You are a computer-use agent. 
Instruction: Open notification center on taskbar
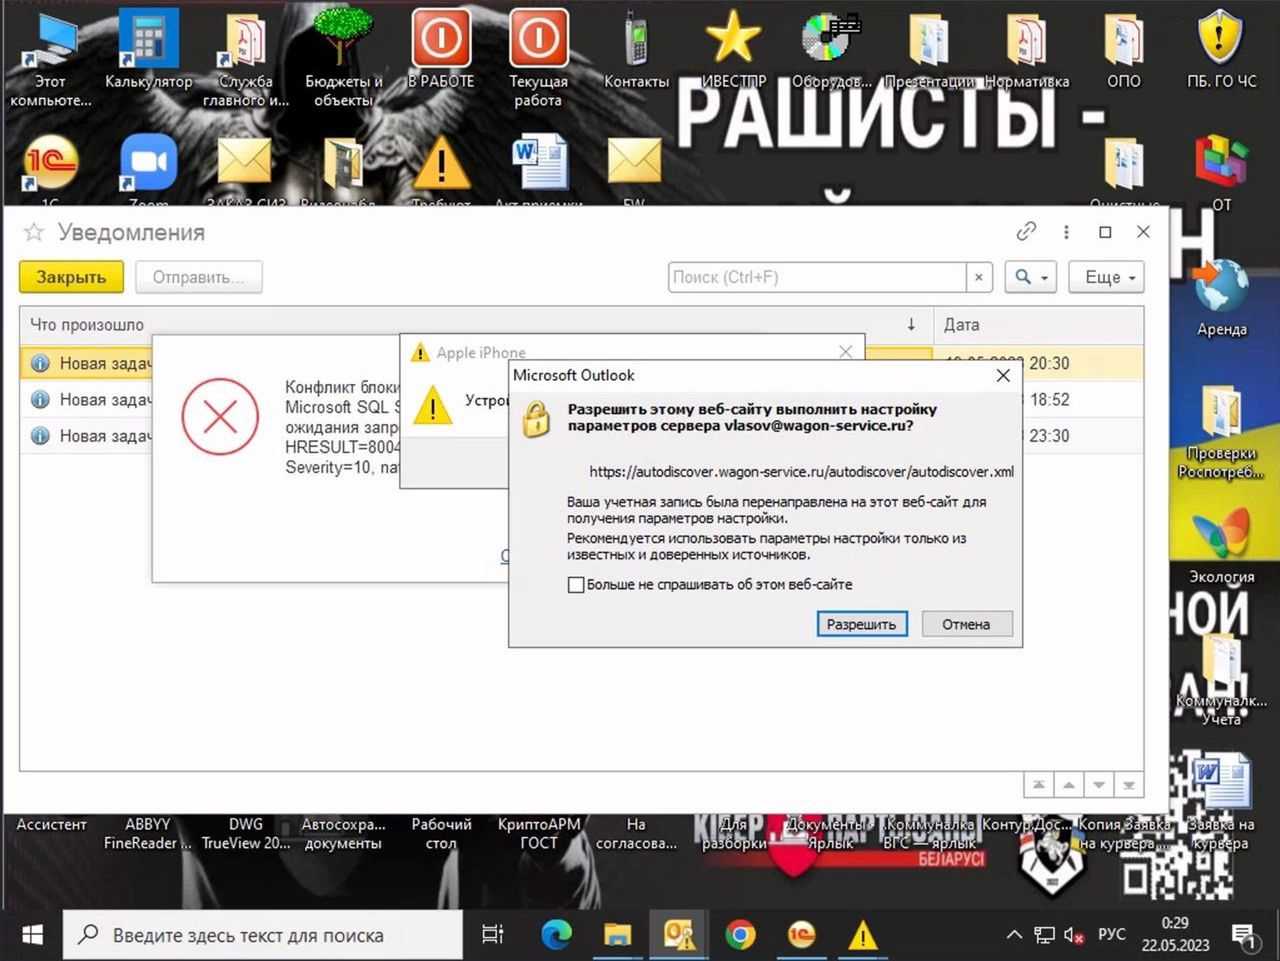pos(1244,935)
